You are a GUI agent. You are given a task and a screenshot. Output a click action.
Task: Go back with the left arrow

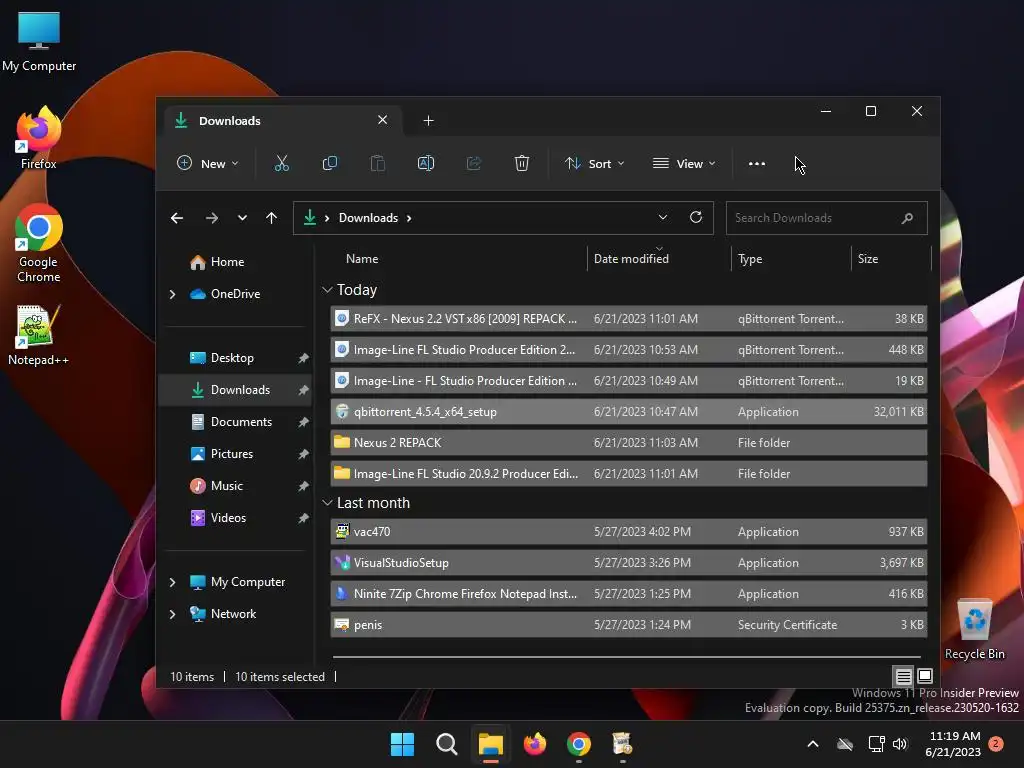click(177, 218)
